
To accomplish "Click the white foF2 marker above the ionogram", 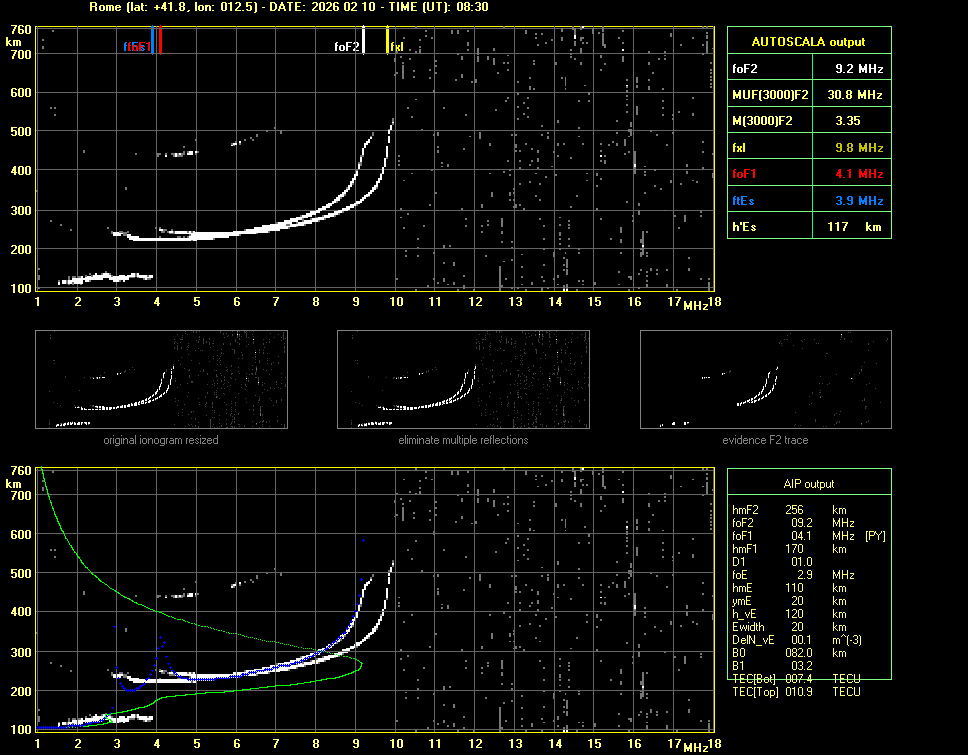I will click(364, 41).
